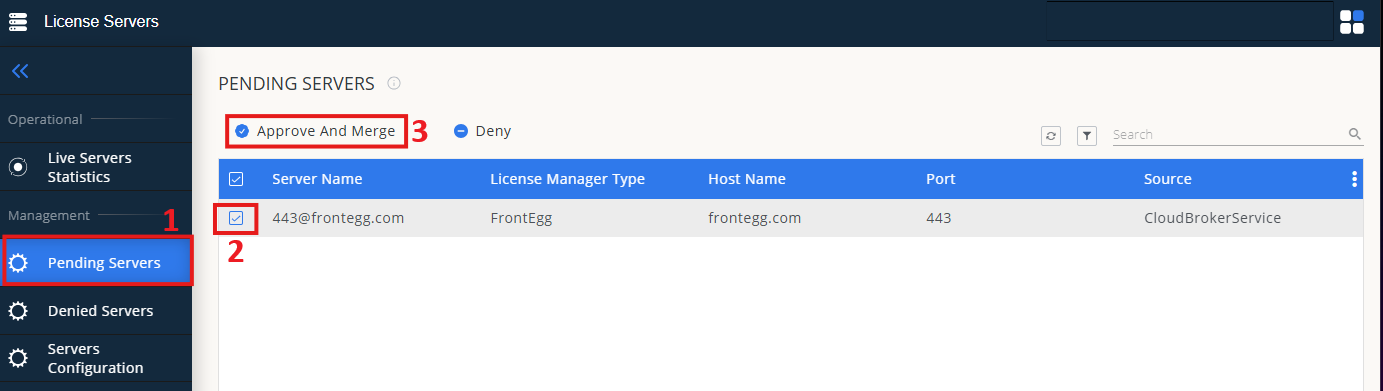The height and width of the screenshot is (391, 1383).
Task: Sort by Server Name column
Action: coord(317,179)
